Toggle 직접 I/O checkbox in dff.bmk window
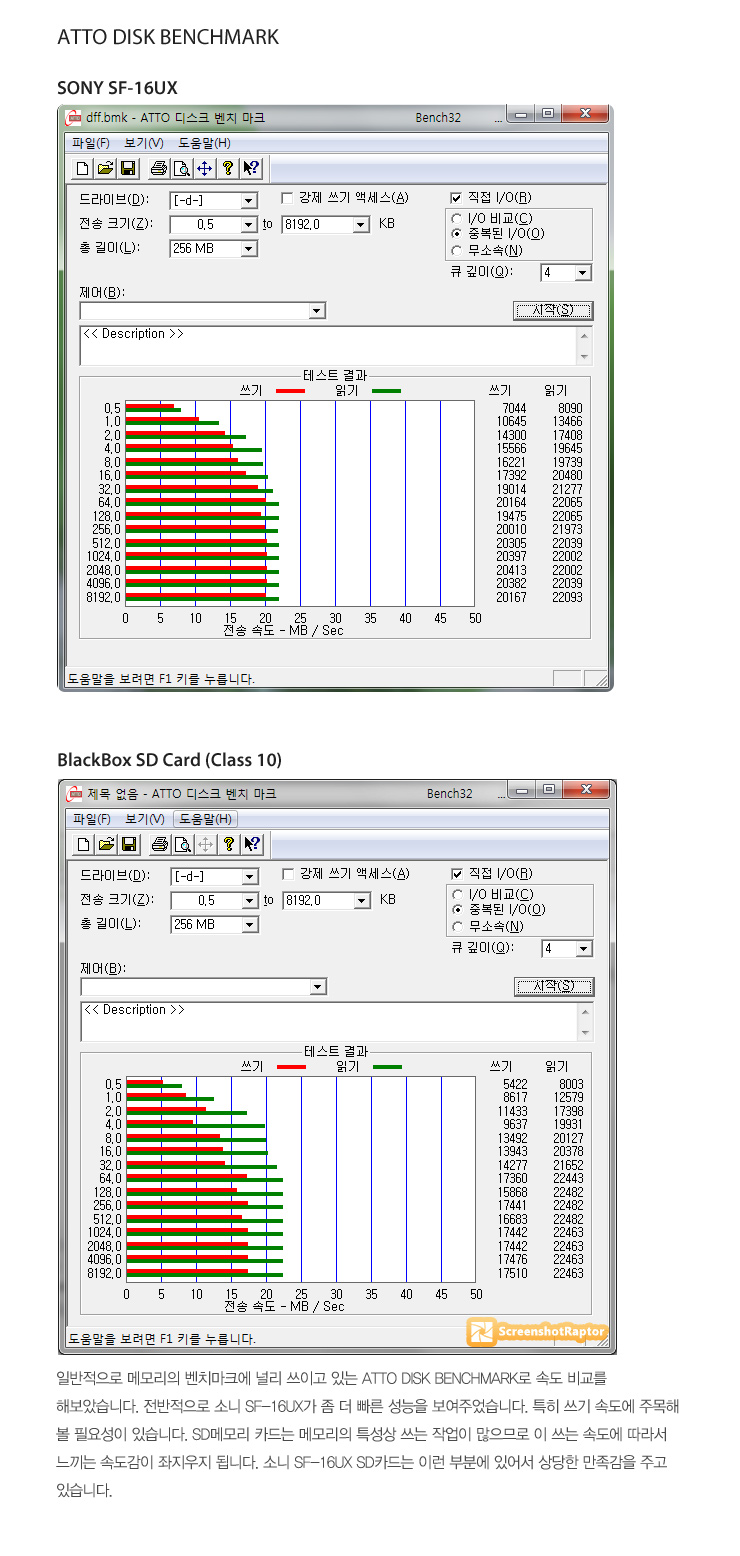This screenshot has height=1556, width=740. pyautogui.click(x=456, y=198)
